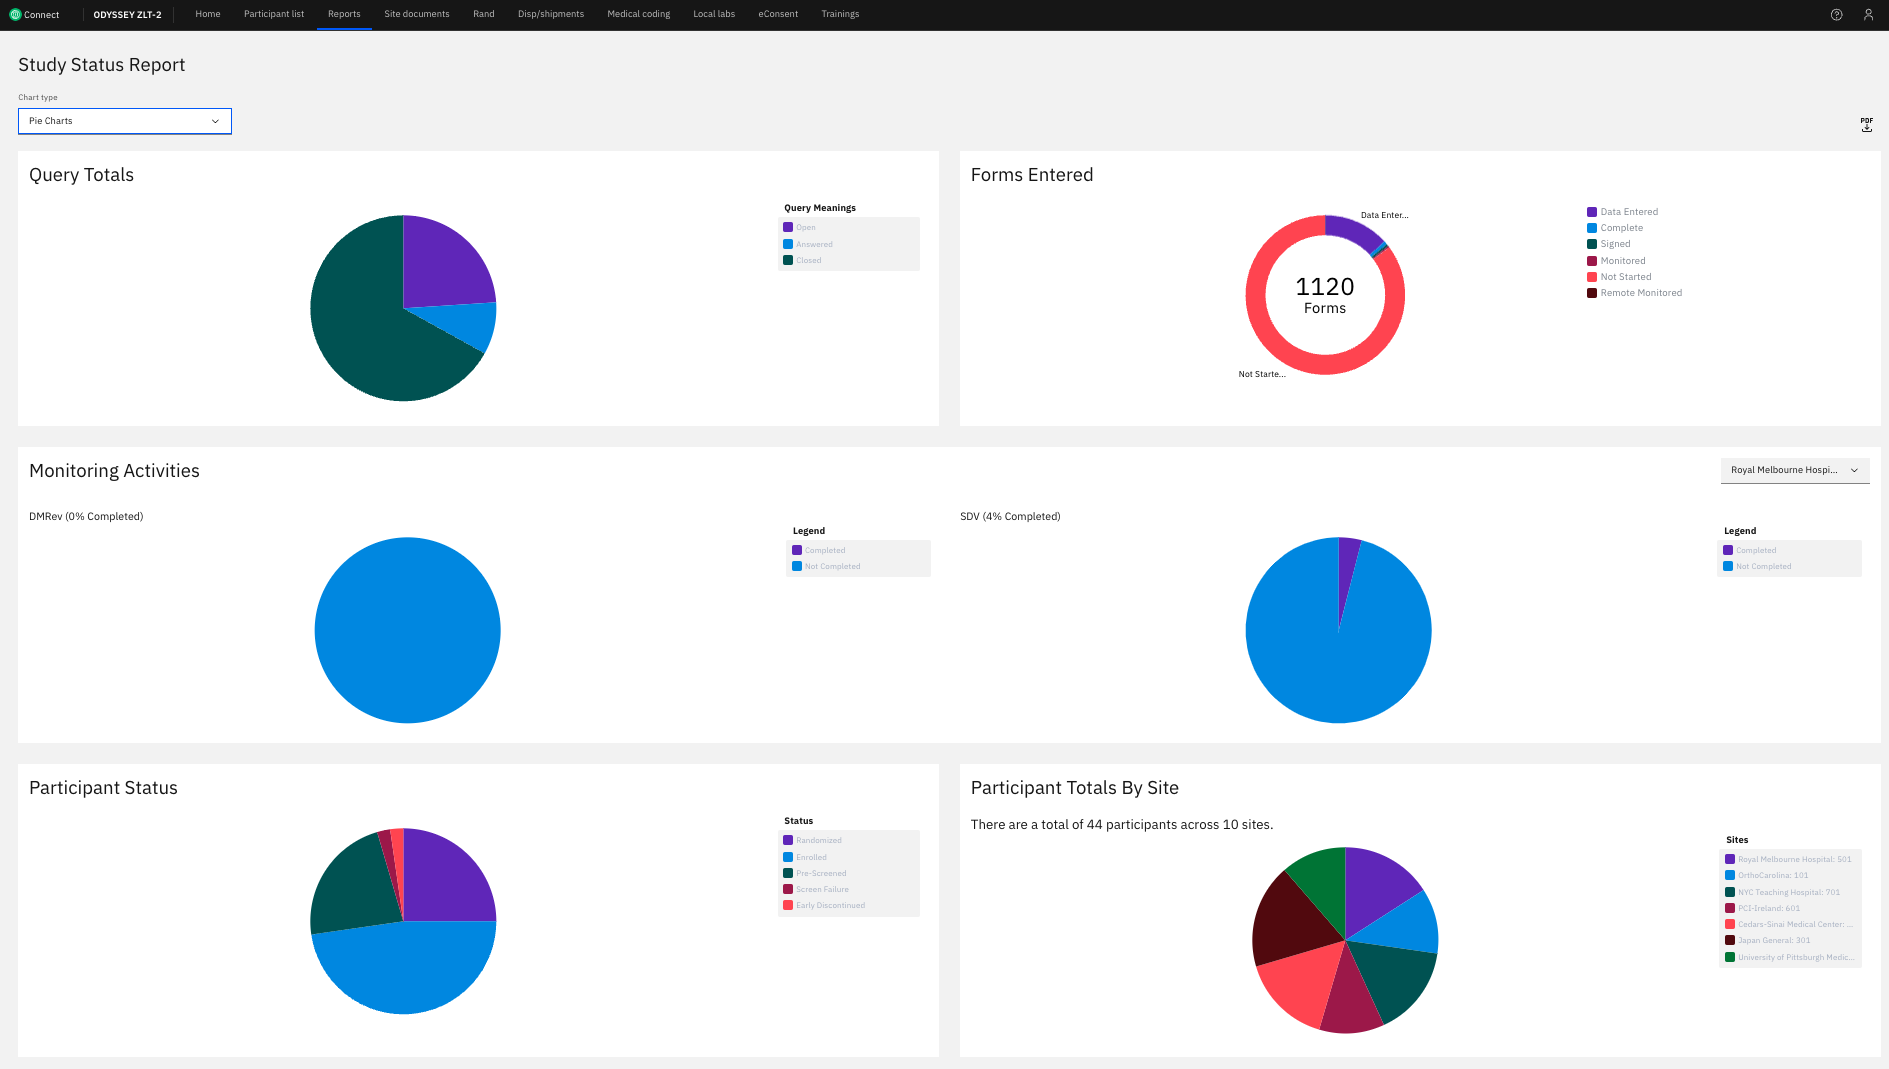The height and width of the screenshot is (1069, 1889).
Task: Expand the Pie Charts chart type dropdown
Action: coord(125,121)
